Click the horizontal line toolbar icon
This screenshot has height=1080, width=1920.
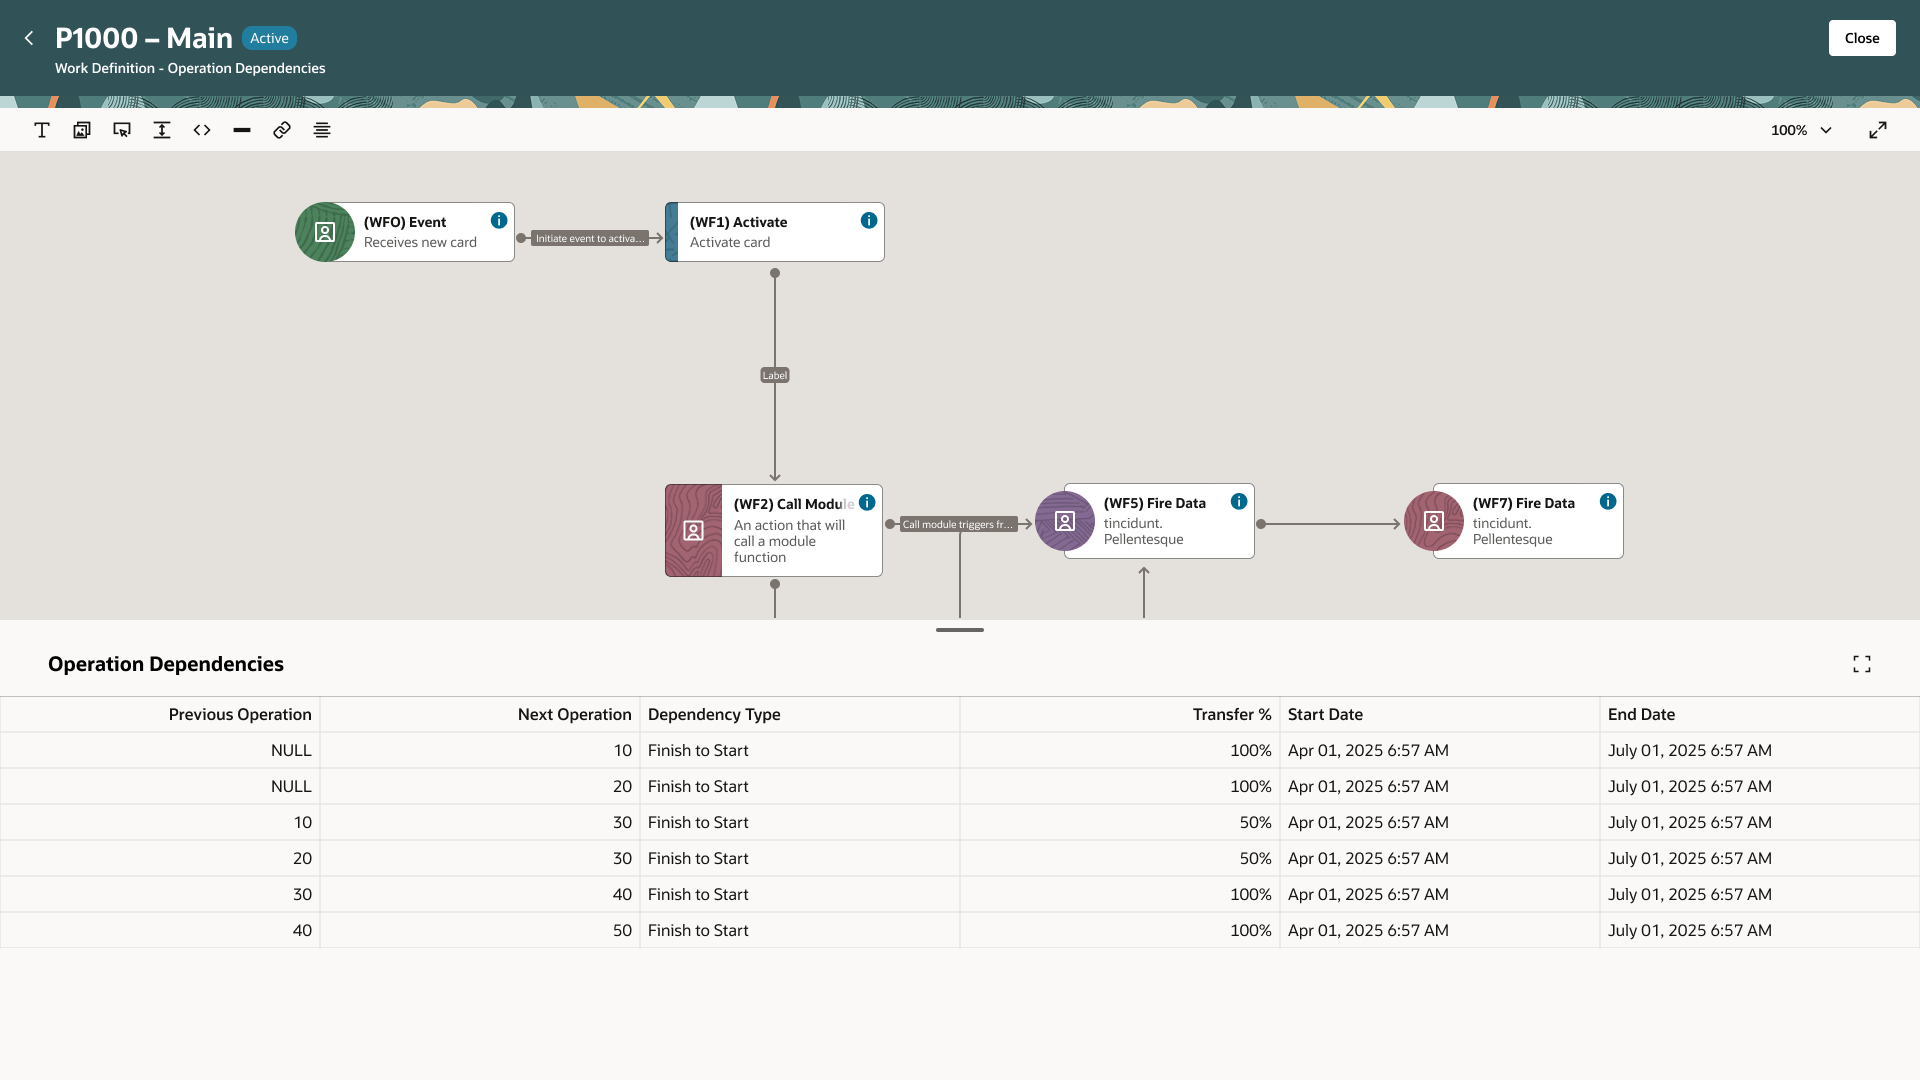(x=242, y=130)
